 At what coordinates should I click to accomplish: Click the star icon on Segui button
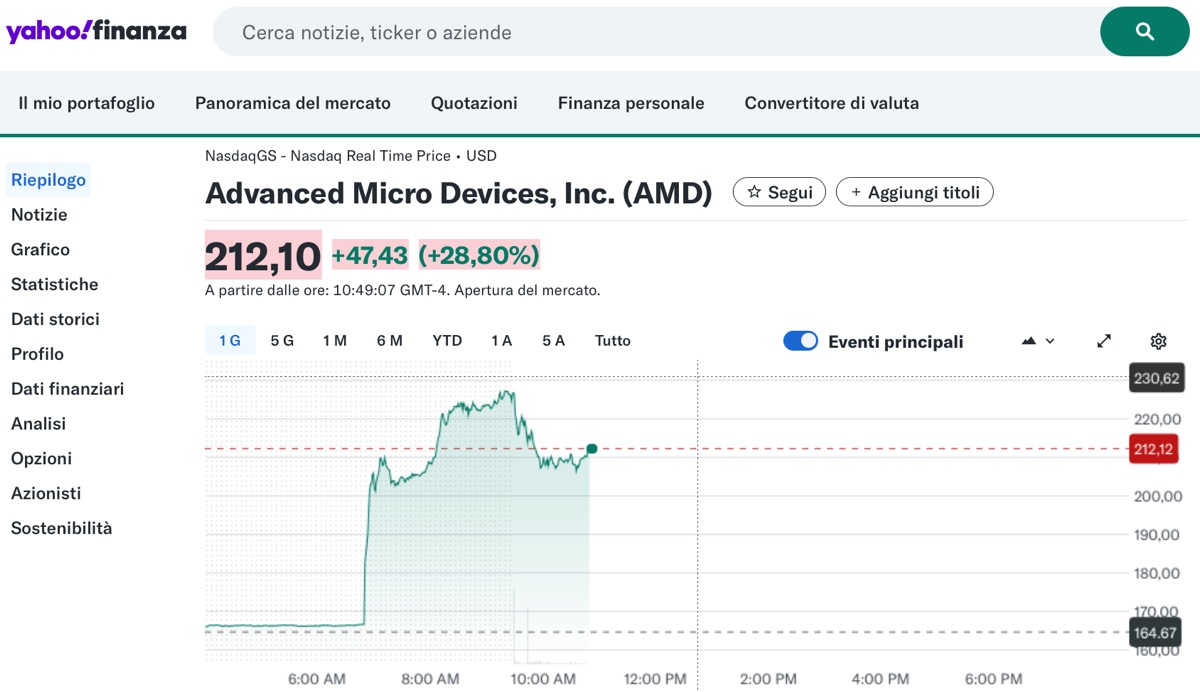[x=758, y=192]
